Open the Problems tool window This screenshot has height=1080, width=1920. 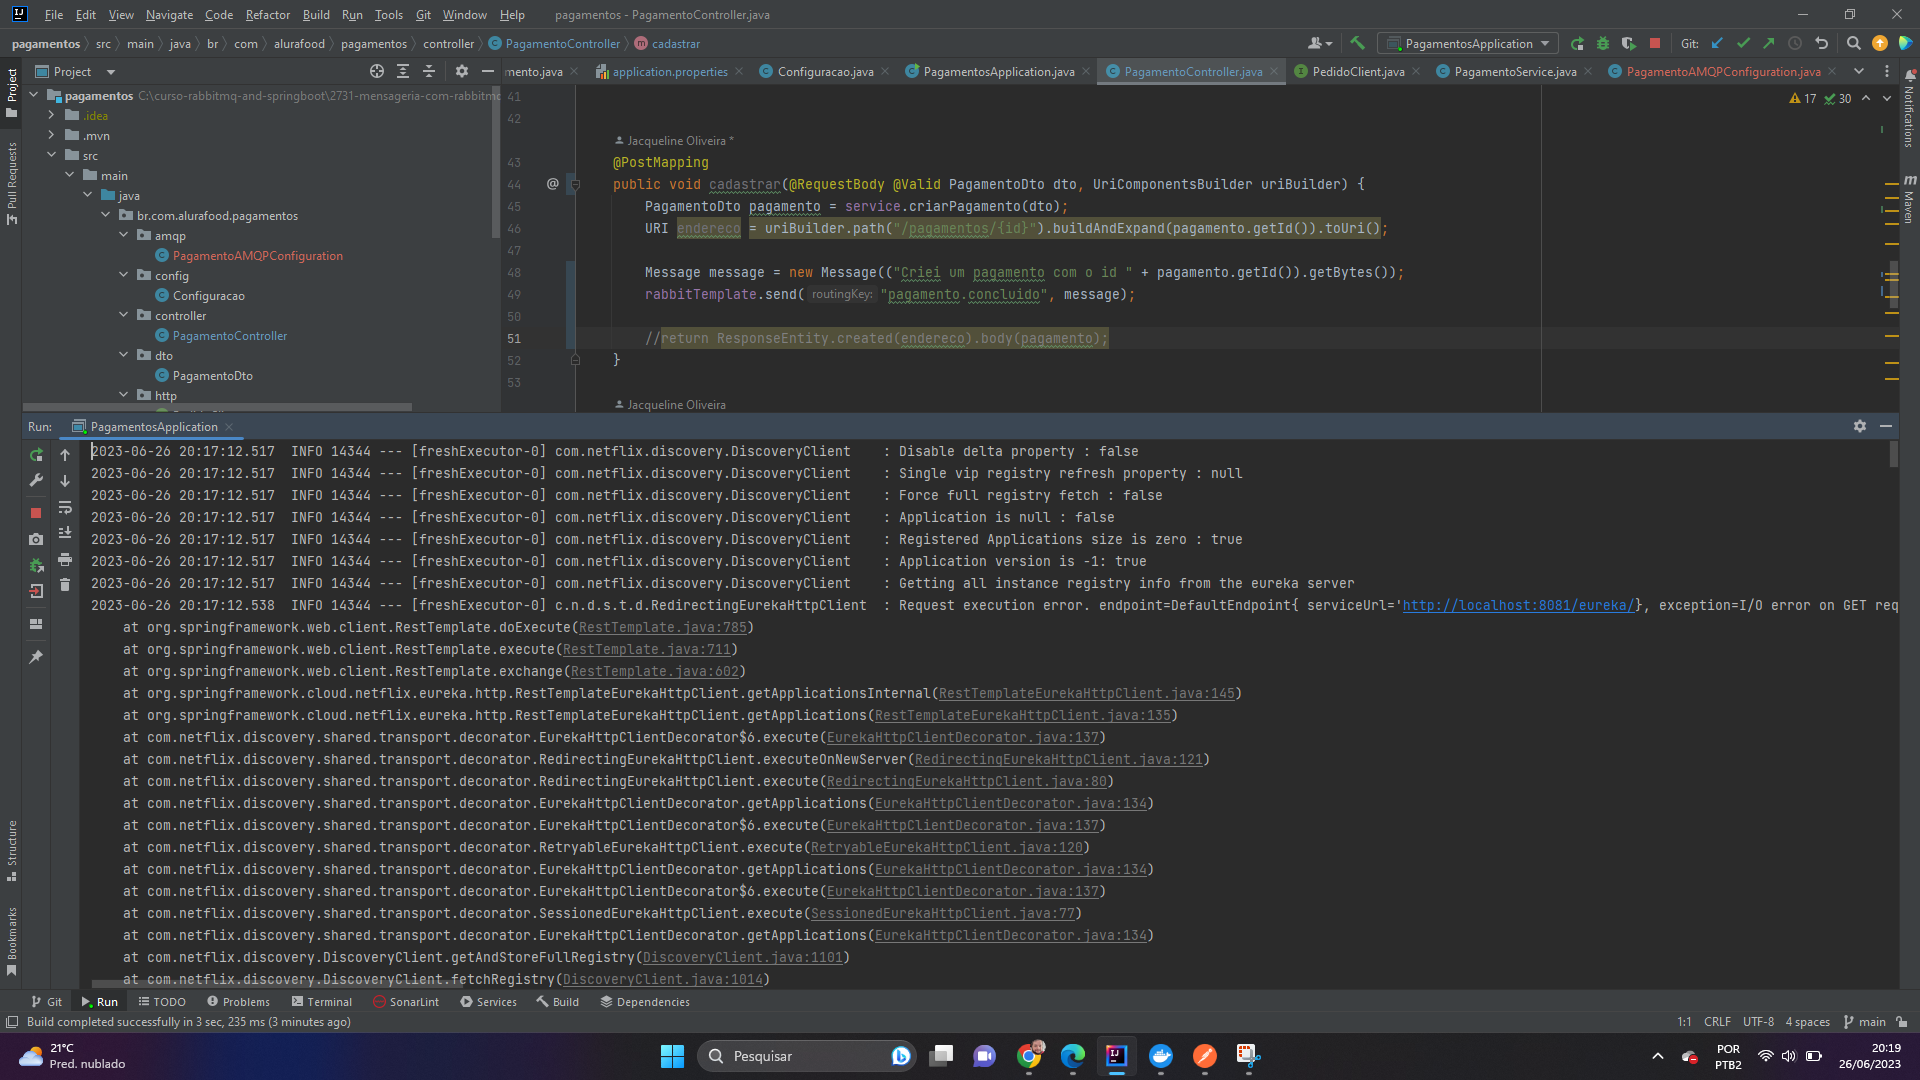238,1002
